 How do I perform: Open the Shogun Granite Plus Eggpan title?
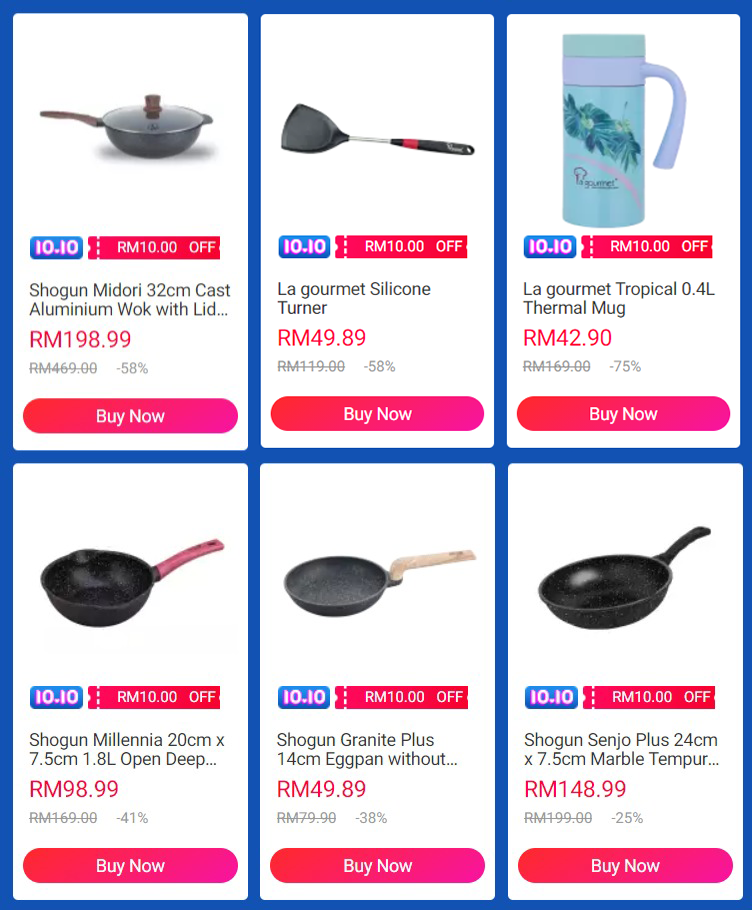coord(367,749)
